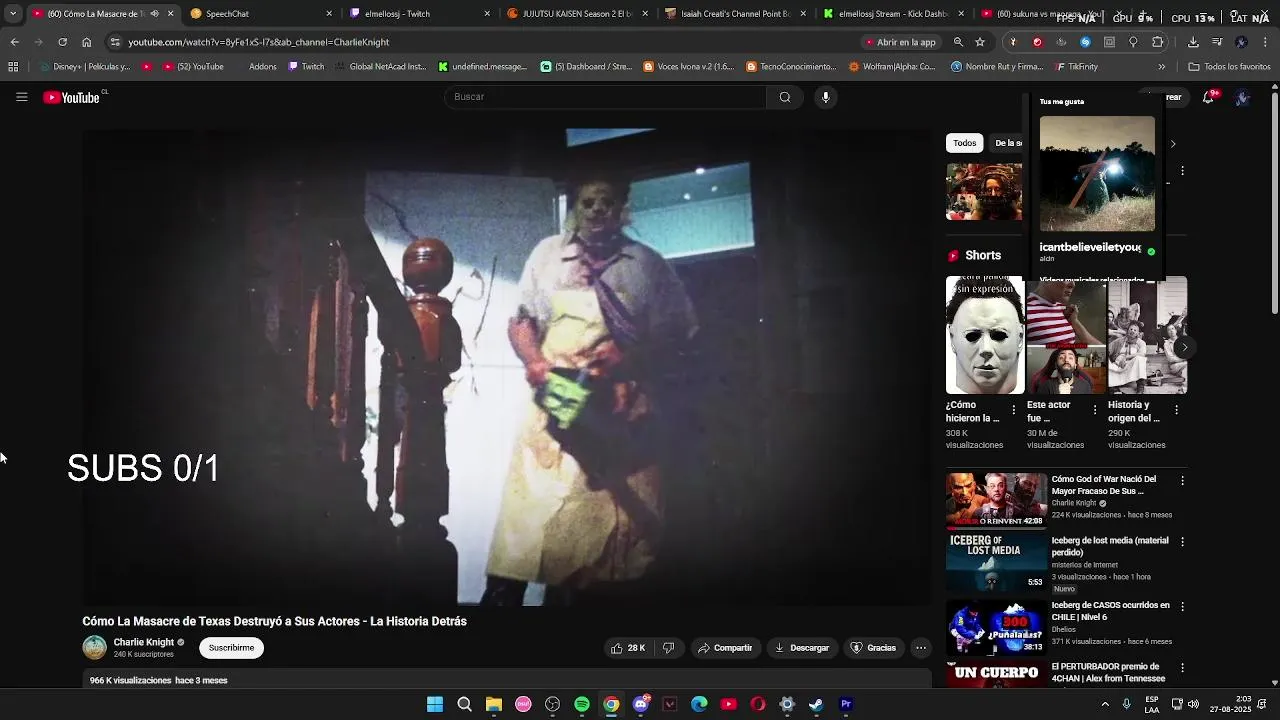This screenshot has width=1280, height=720.
Task: Switch to Isaiah Creati's Channel Point tab
Action: coord(735,14)
